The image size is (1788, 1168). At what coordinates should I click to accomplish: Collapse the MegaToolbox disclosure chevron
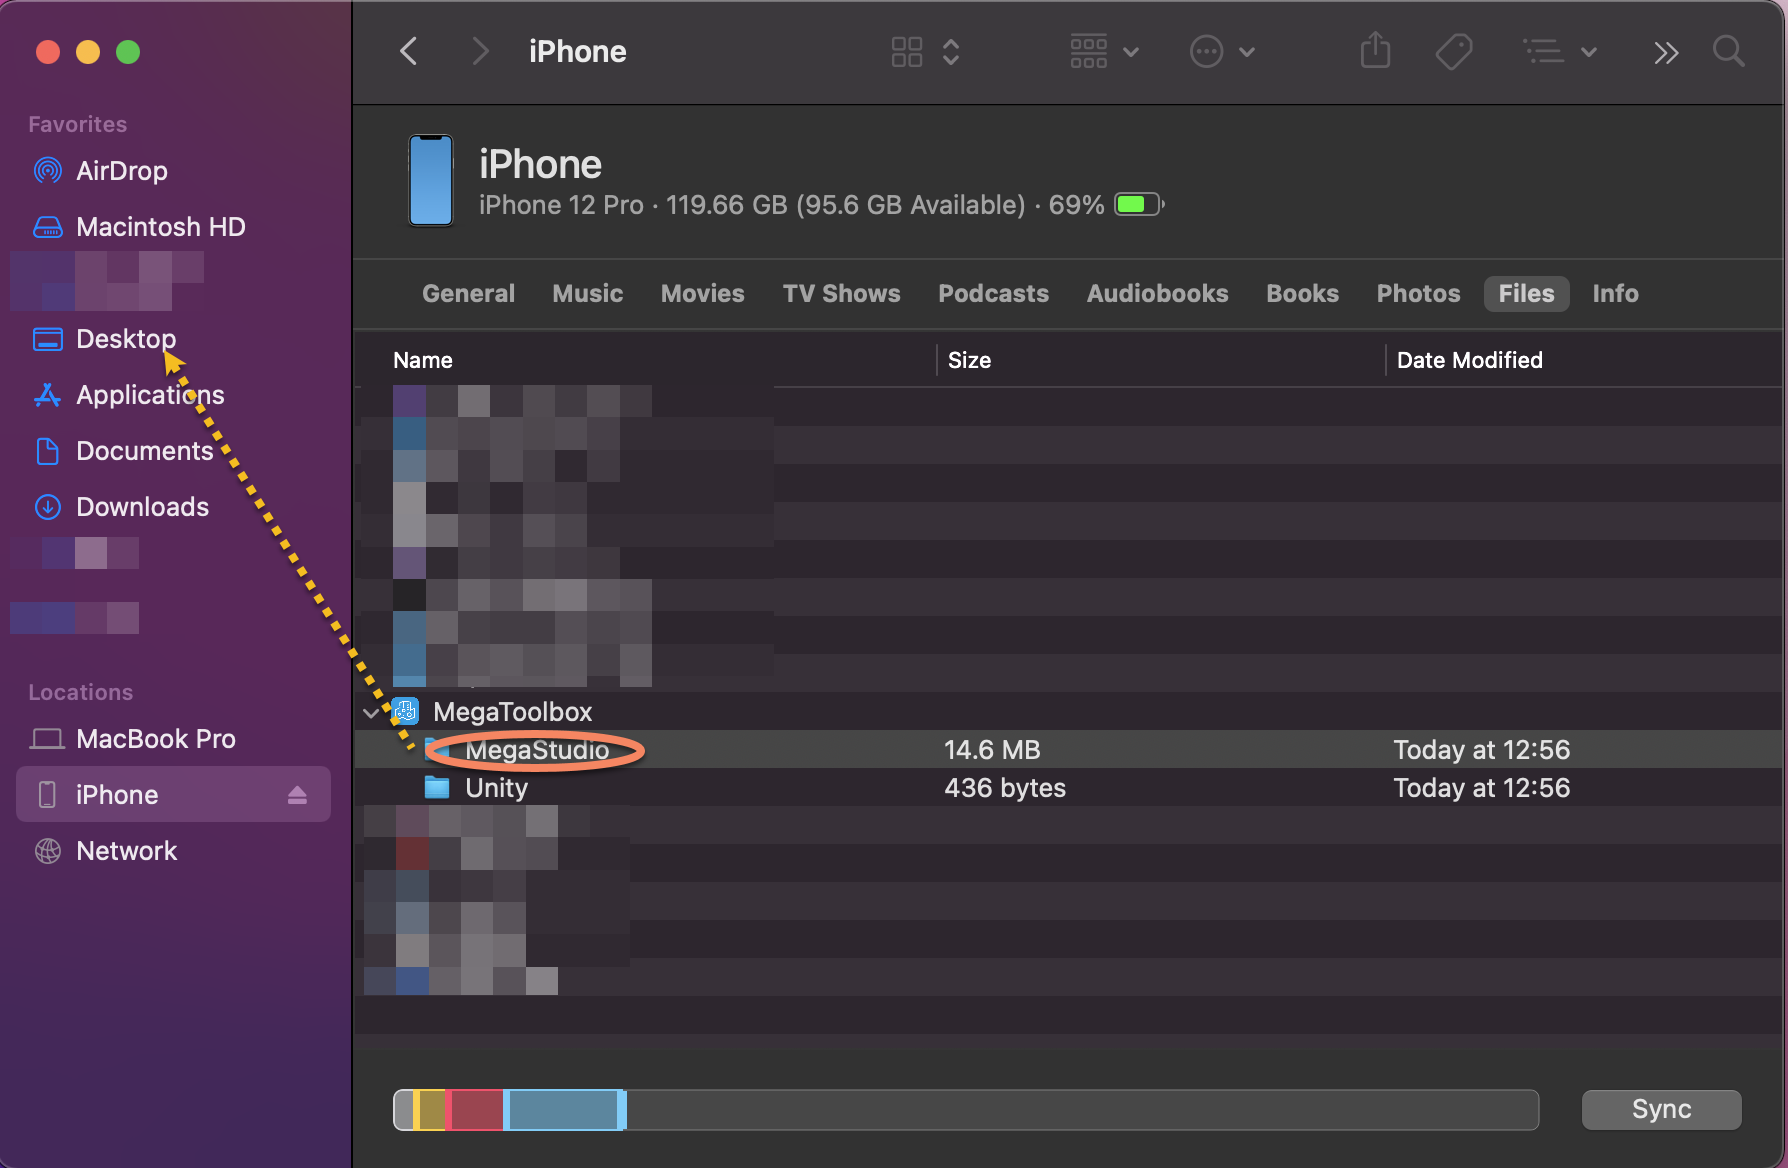click(371, 712)
